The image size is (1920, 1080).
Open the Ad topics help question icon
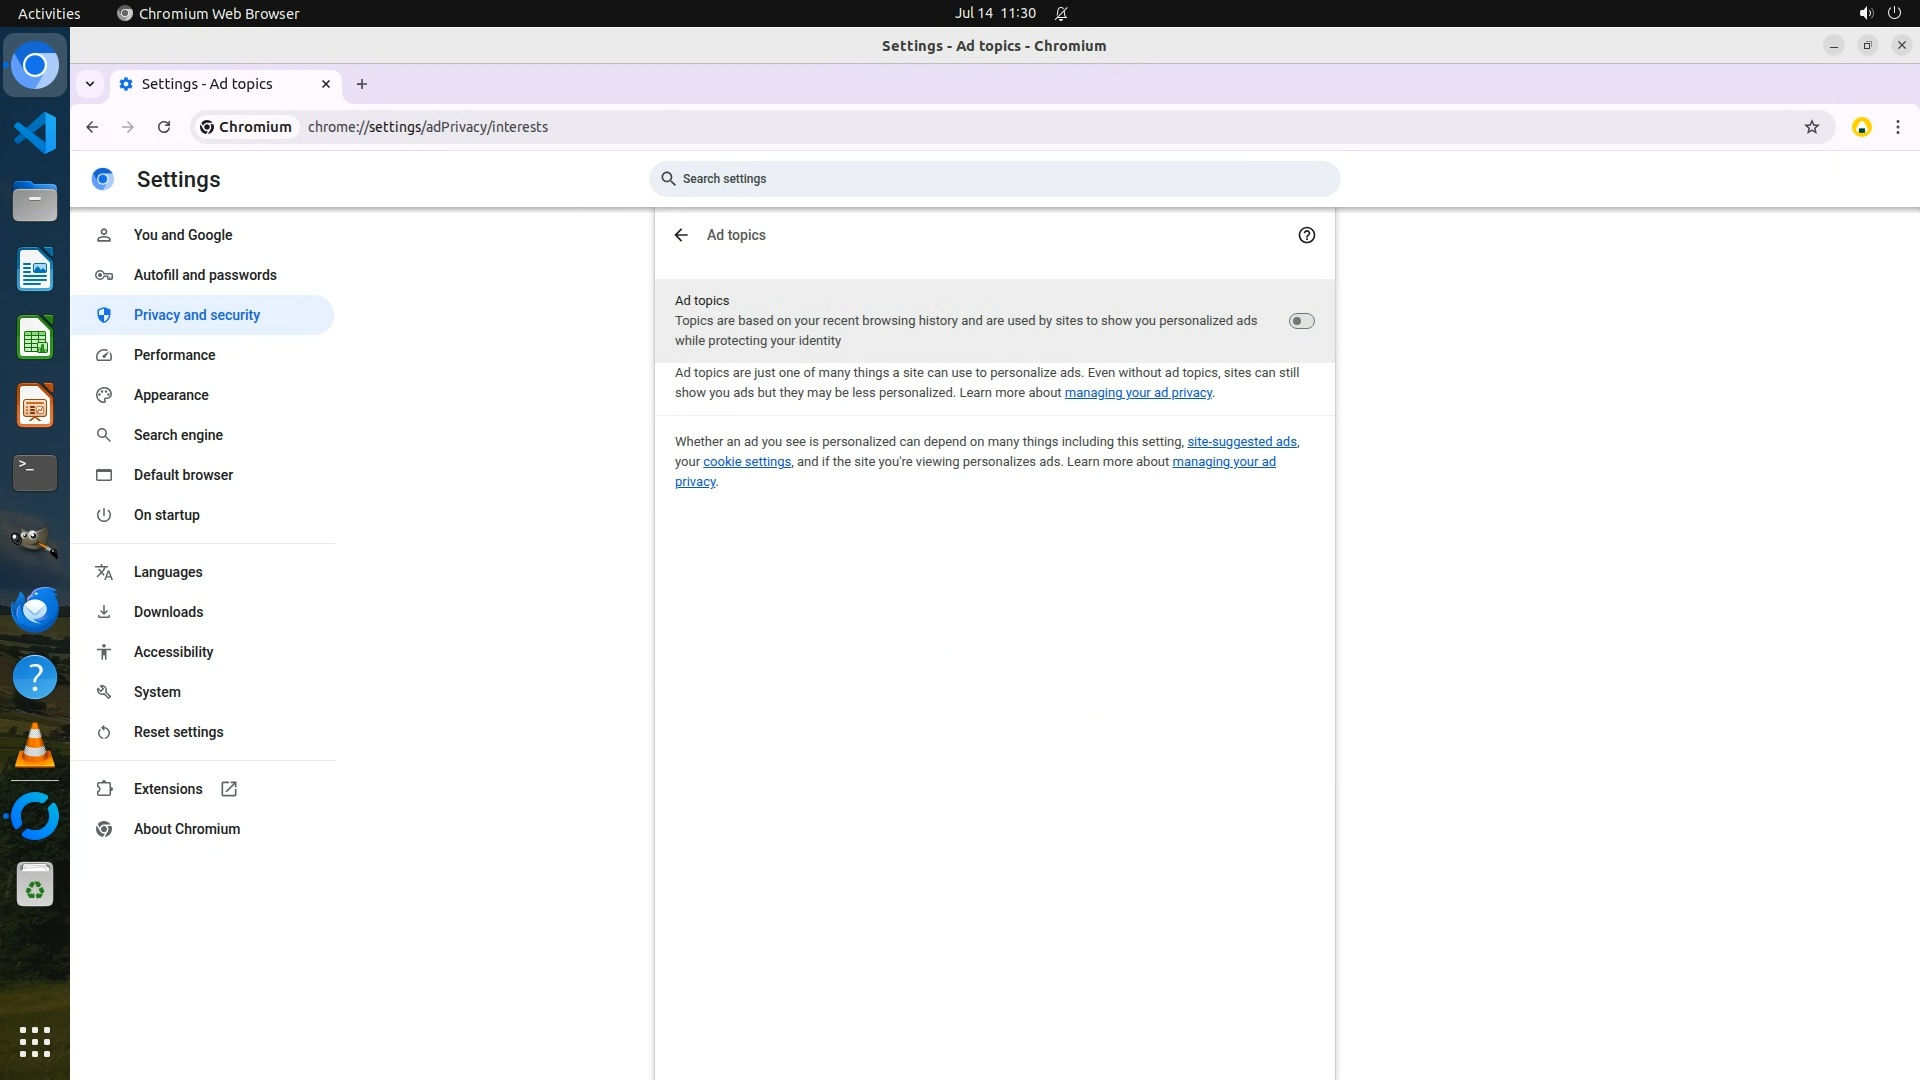(1306, 235)
